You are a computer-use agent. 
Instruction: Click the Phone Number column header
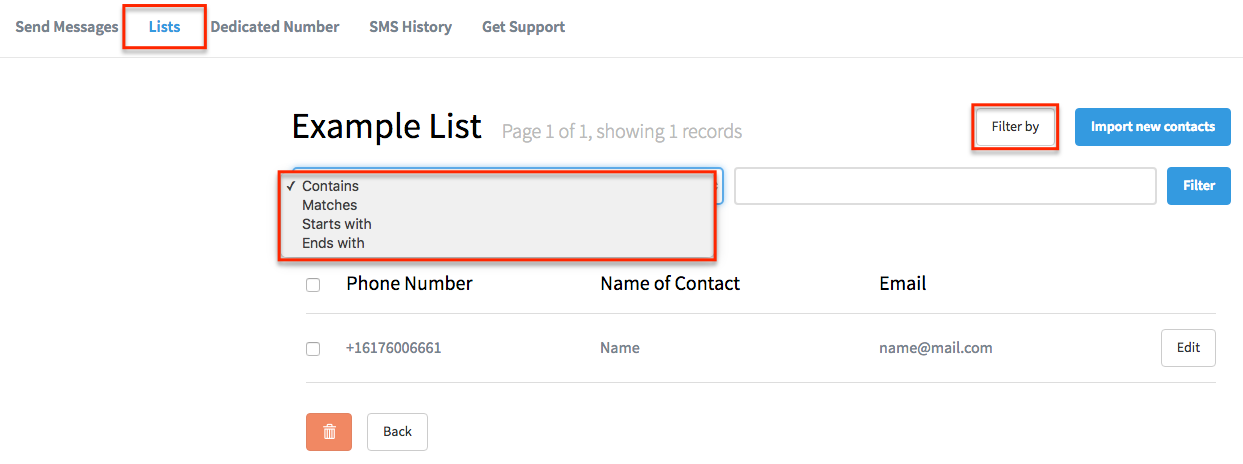[x=409, y=283]
